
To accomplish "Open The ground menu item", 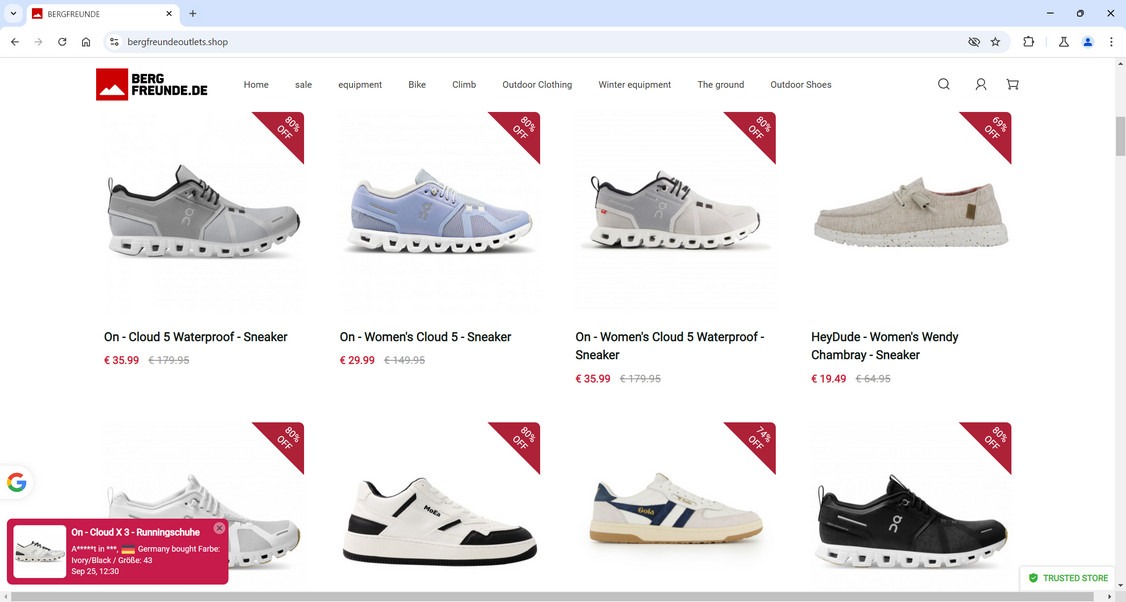I will tap(720, 85).
